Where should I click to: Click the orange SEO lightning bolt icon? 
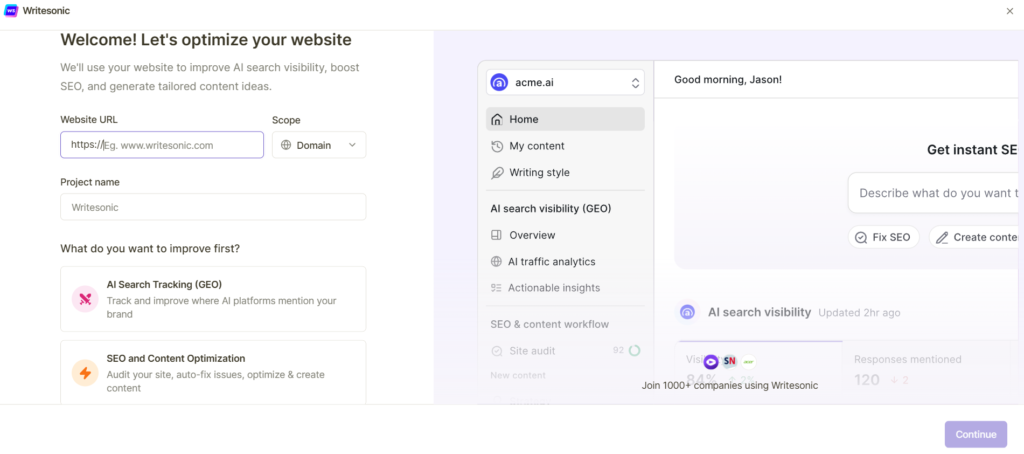coord(84,373)
